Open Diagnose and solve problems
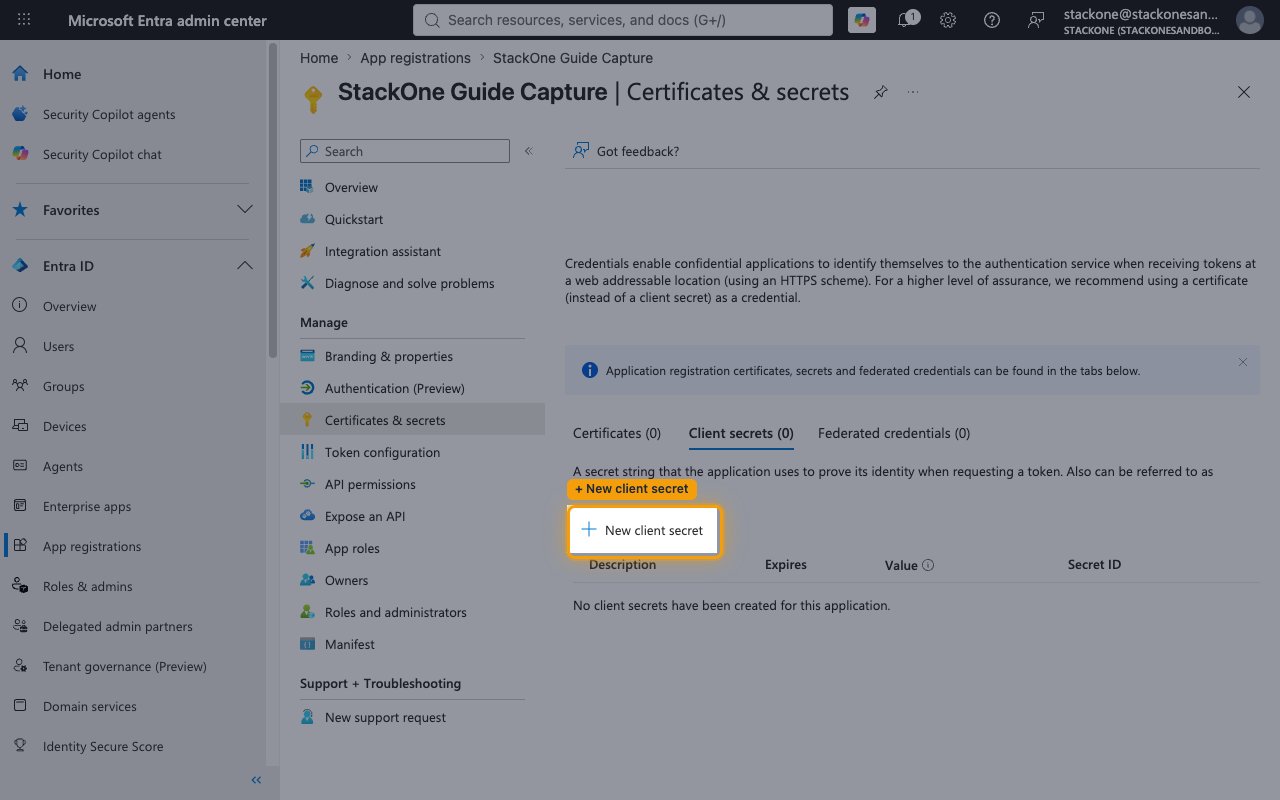Viewport: 1280px width, 800px height. pos(412,283)
